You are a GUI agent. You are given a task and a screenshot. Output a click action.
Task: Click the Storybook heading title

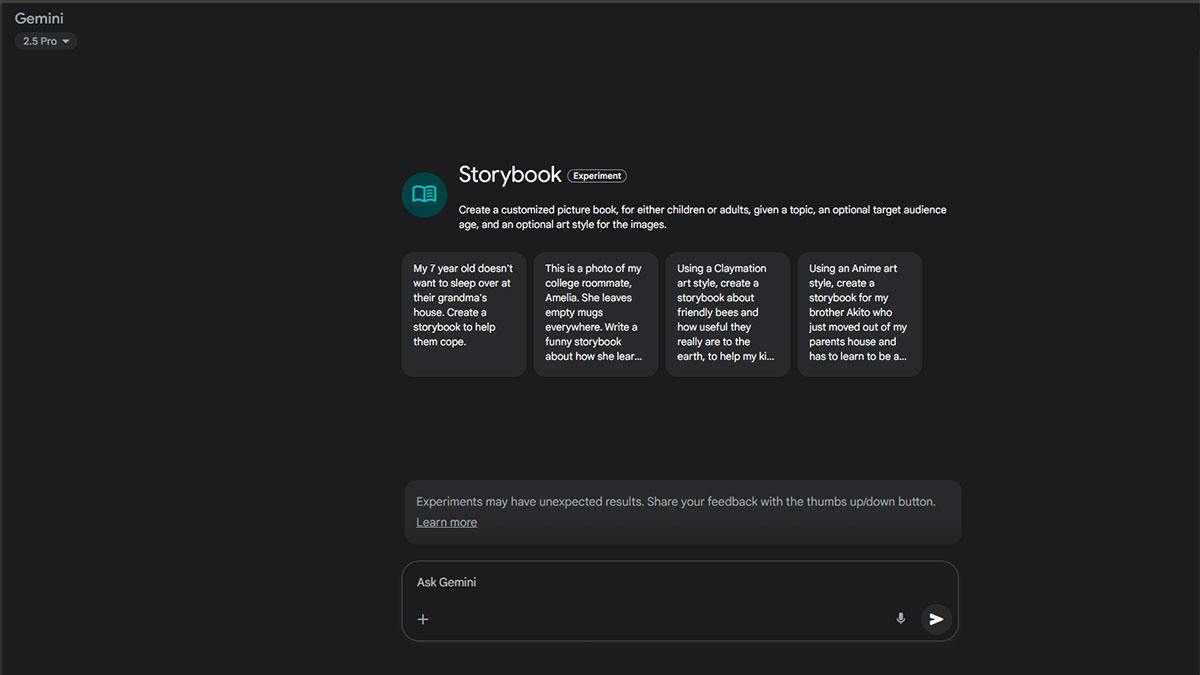(x=510, y=175)
